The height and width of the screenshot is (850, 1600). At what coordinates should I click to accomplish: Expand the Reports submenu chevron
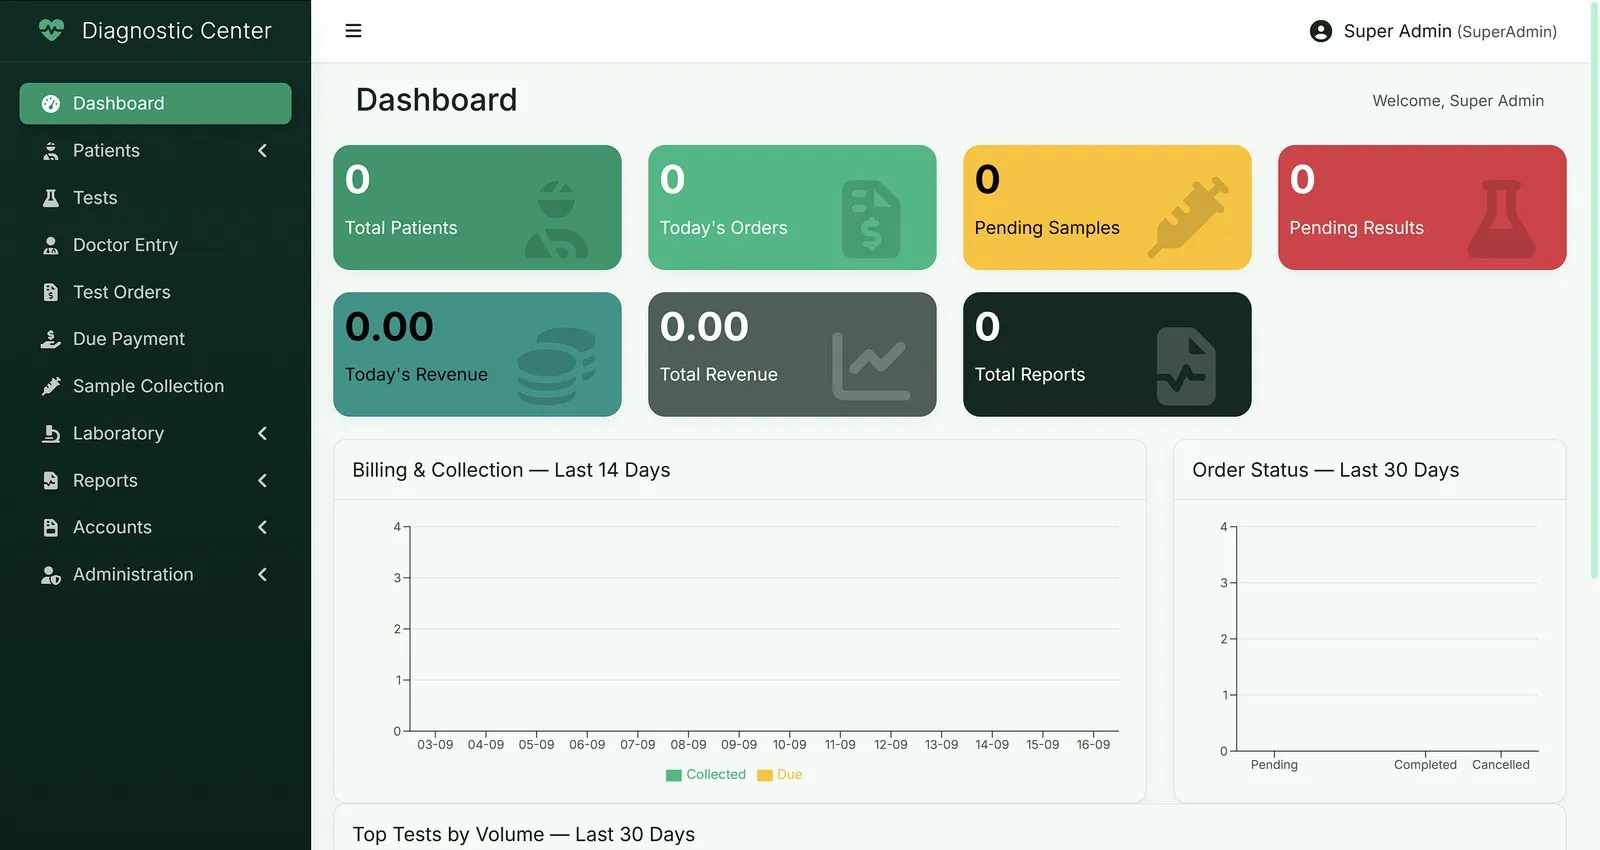coord(263,480)
